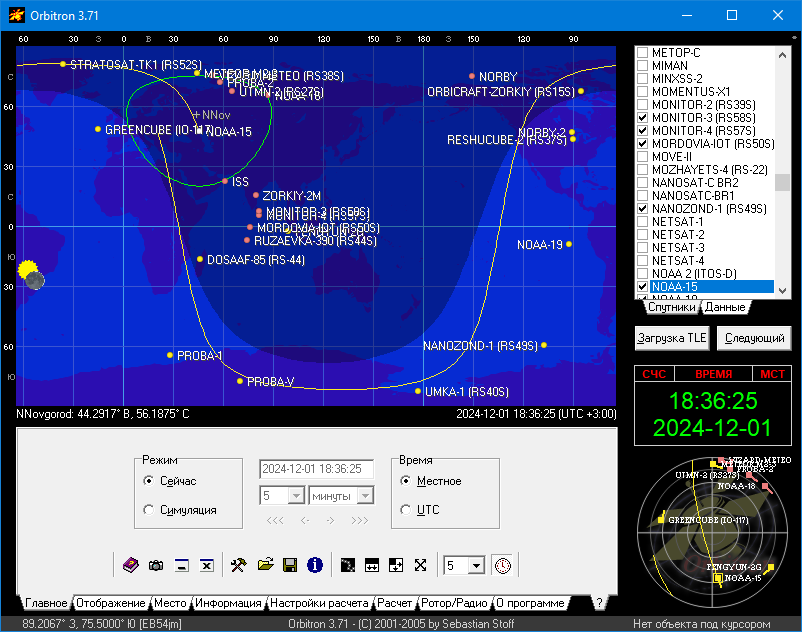Open settings with the hammer-and-wrench icon
802x632 pixels.
coord(238,565)
